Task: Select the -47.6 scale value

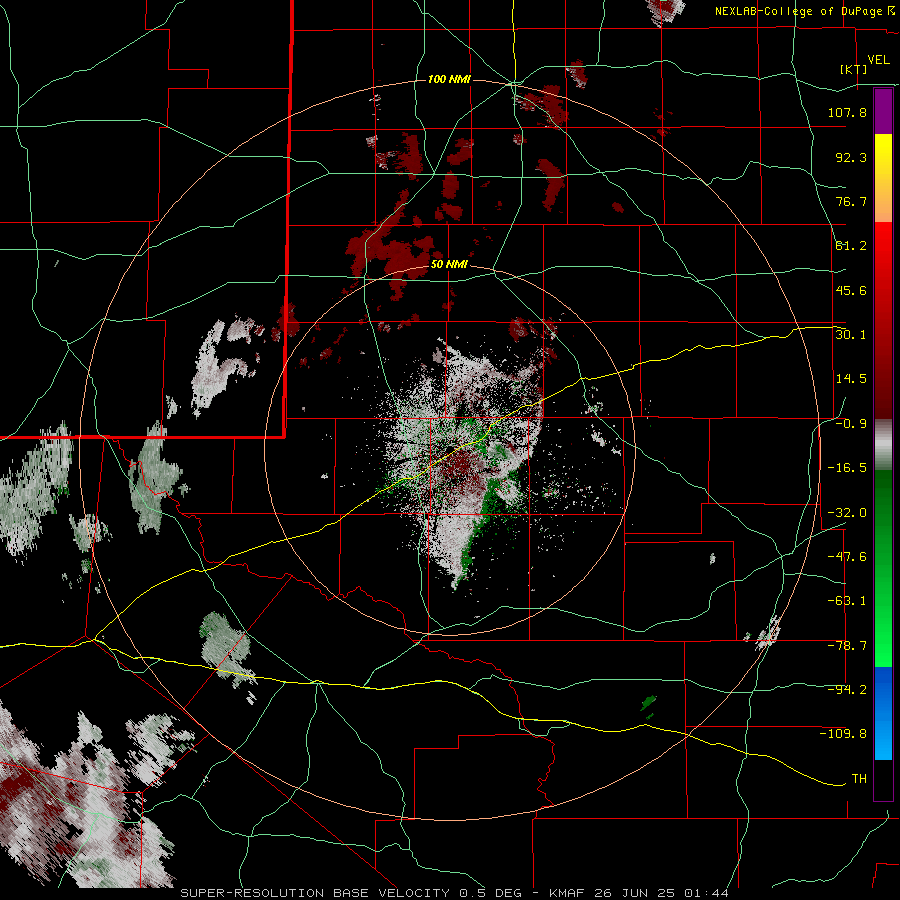Action: pos(847,557)
